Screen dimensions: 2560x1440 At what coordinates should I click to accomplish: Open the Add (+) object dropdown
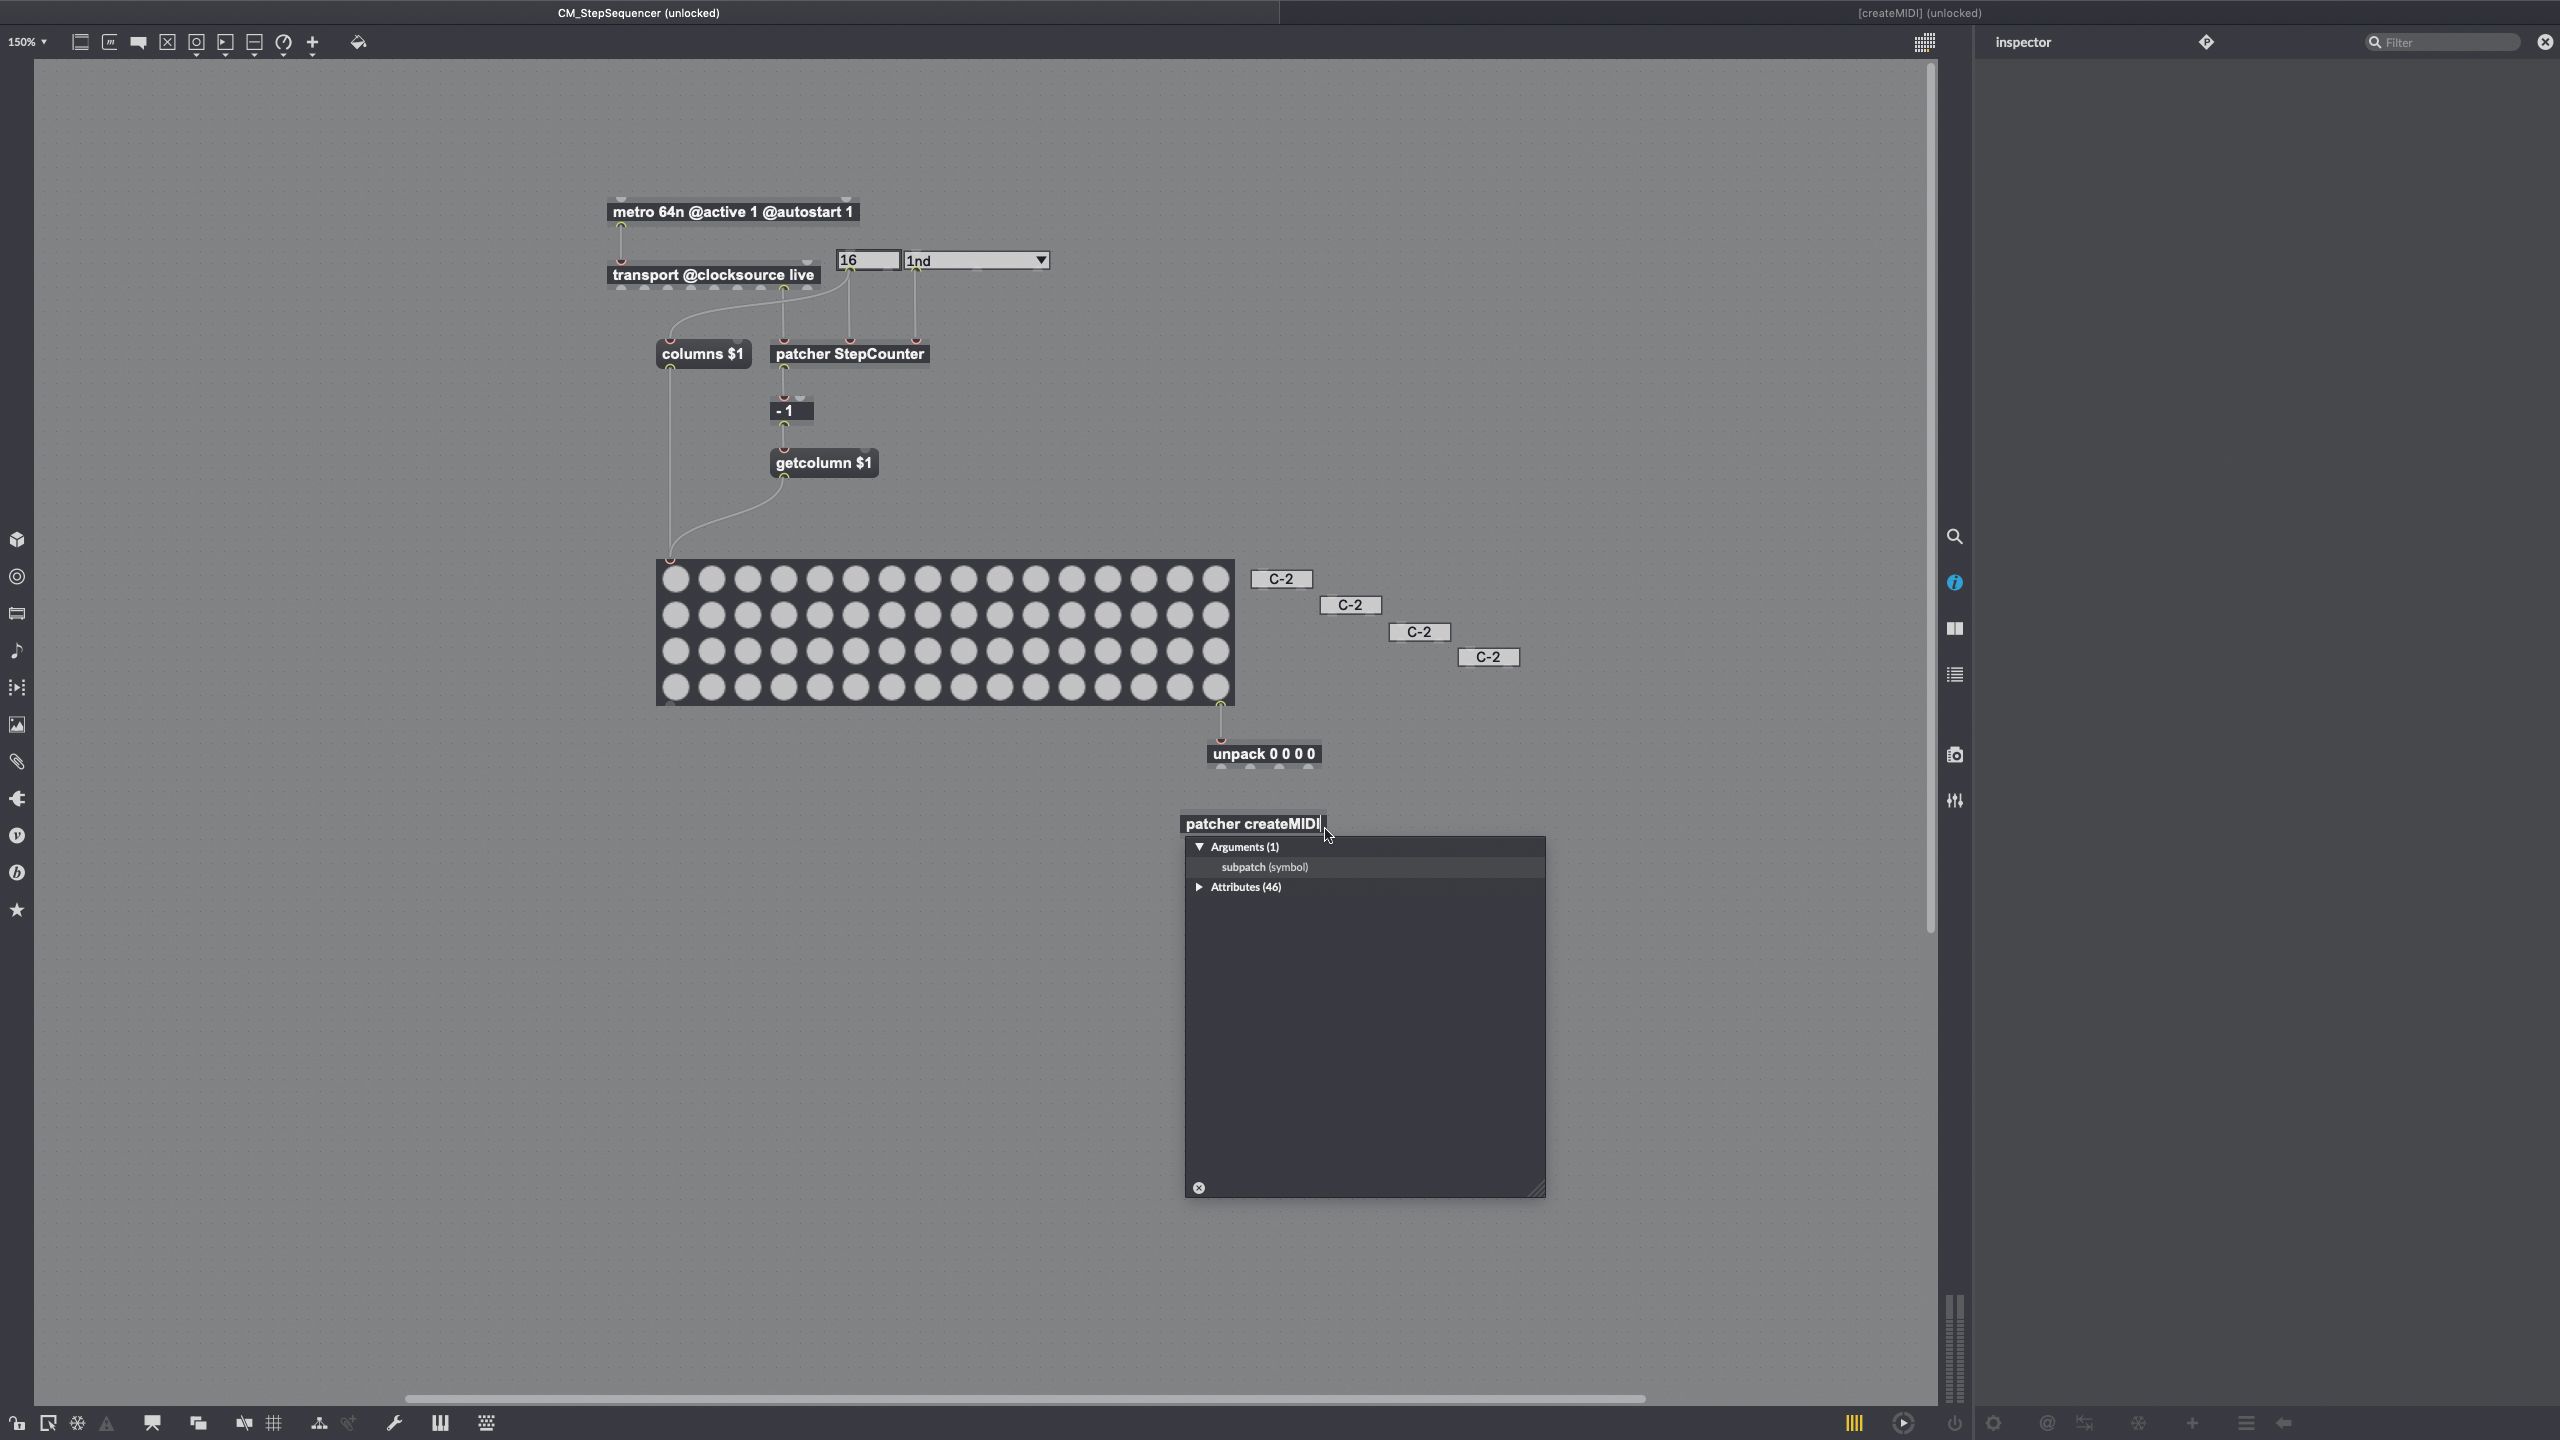tap(312, 43)
